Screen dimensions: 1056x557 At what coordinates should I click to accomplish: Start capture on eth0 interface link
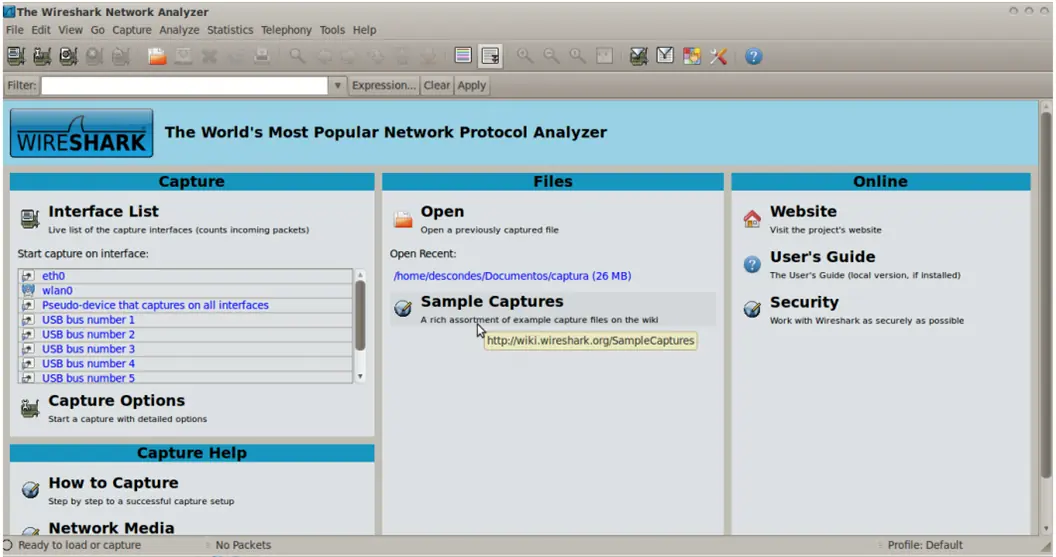pos(53,276)
